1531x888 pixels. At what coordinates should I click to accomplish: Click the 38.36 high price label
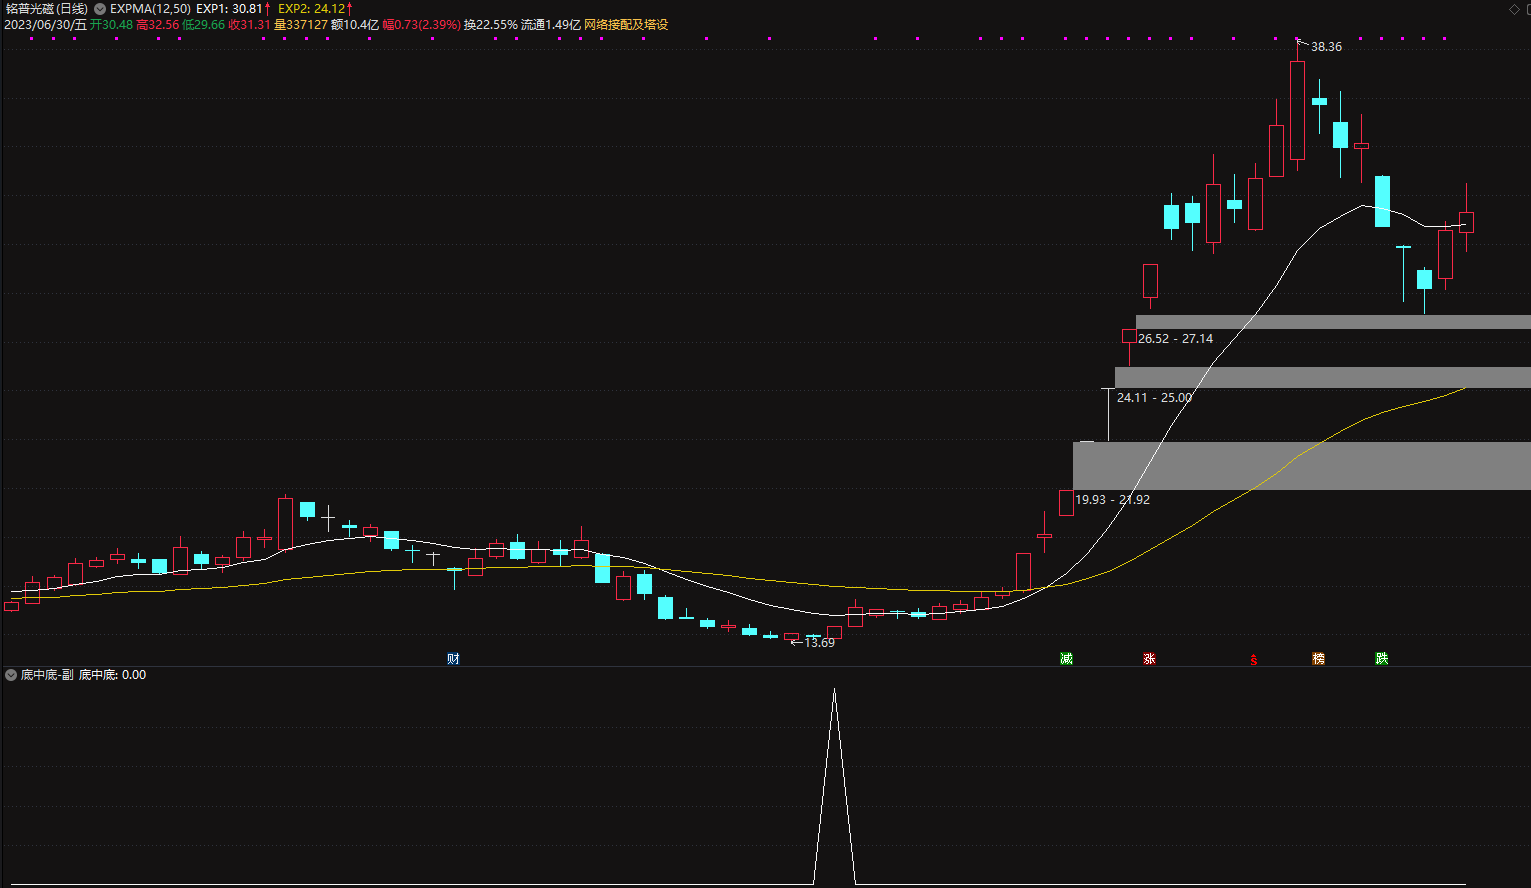[1326, 47]
